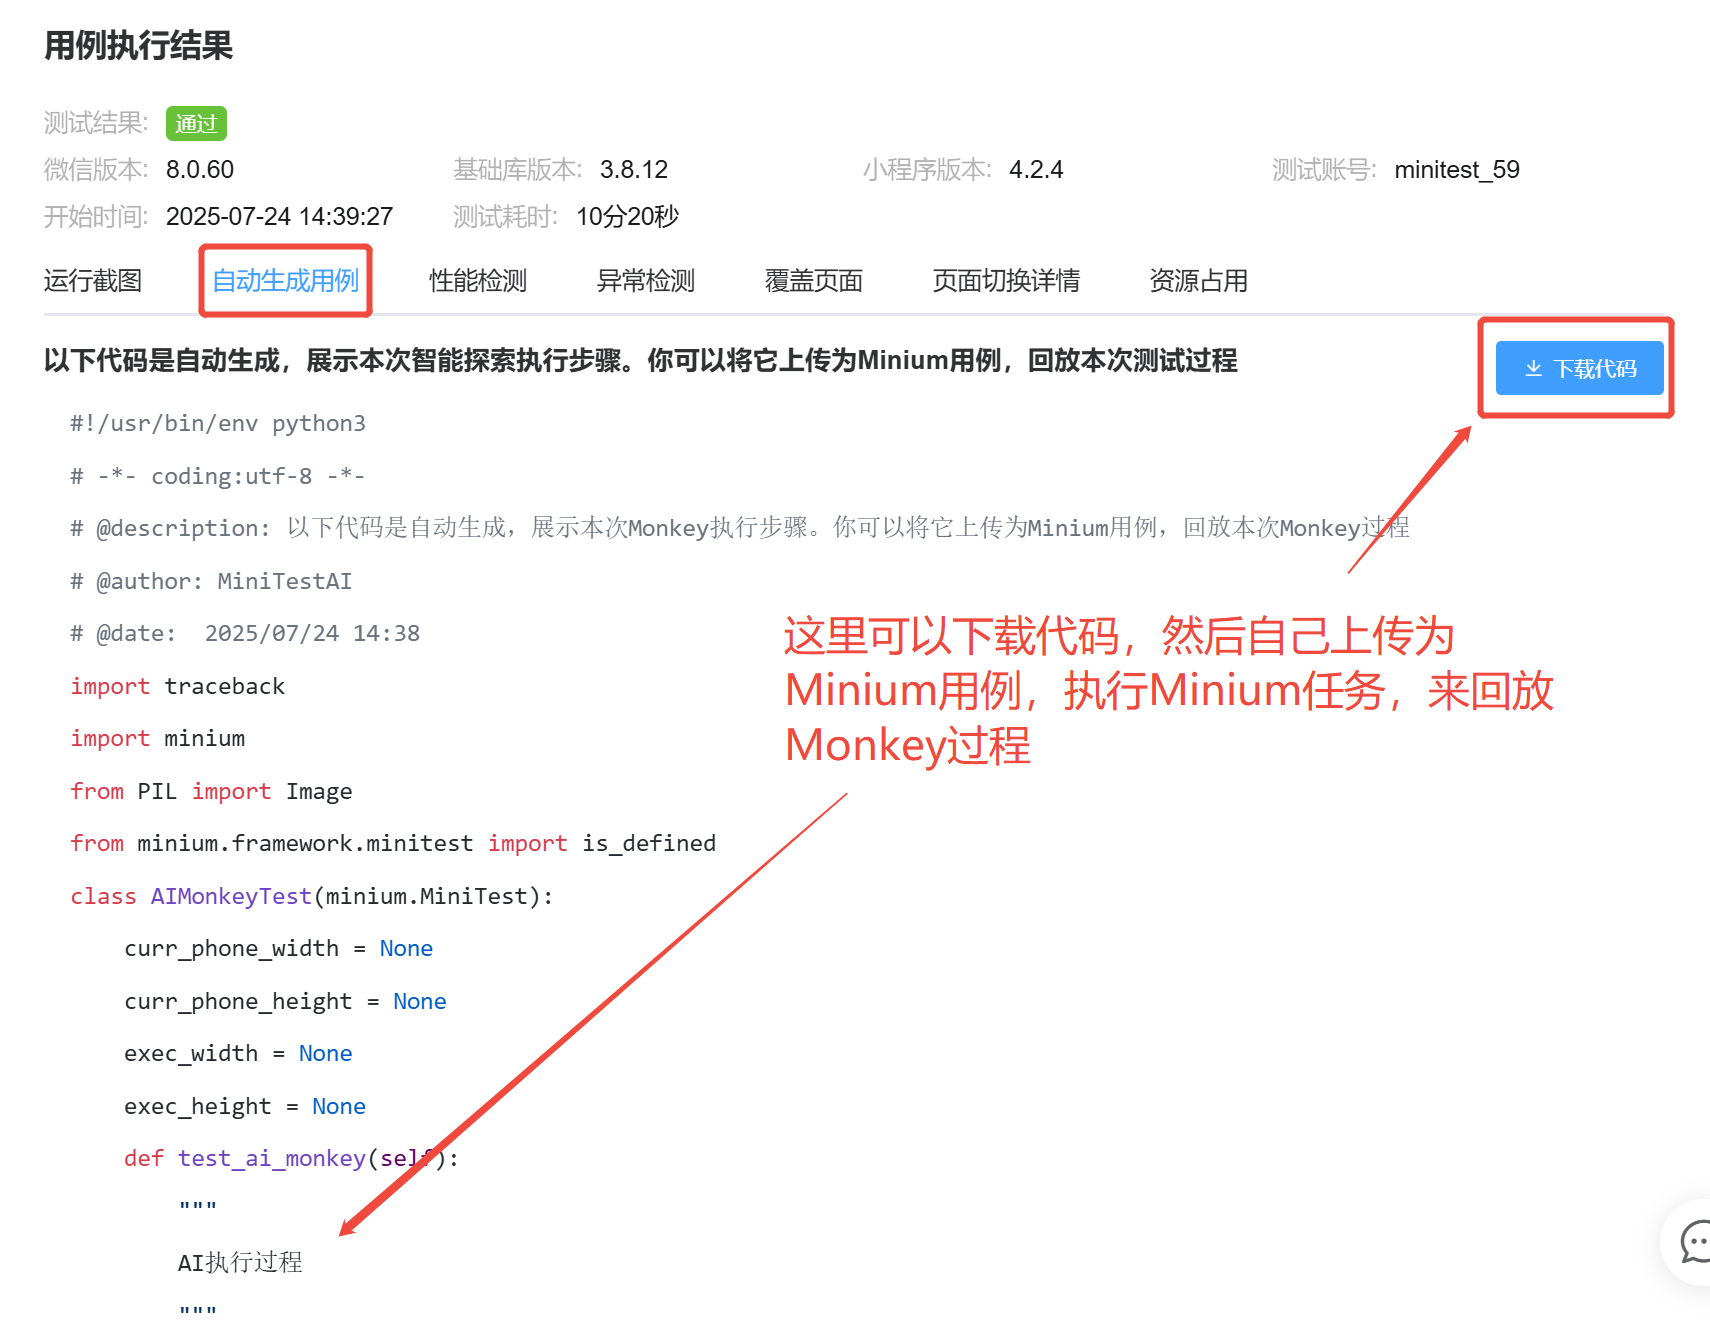The height and width of the screenshot is (1324, 1710).
Task: Click the coding:utf-8 comment line
Action: 218,476
